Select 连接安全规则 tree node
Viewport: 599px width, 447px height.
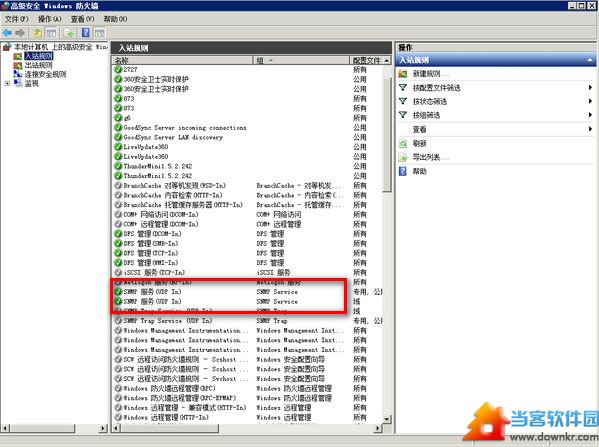45,74
